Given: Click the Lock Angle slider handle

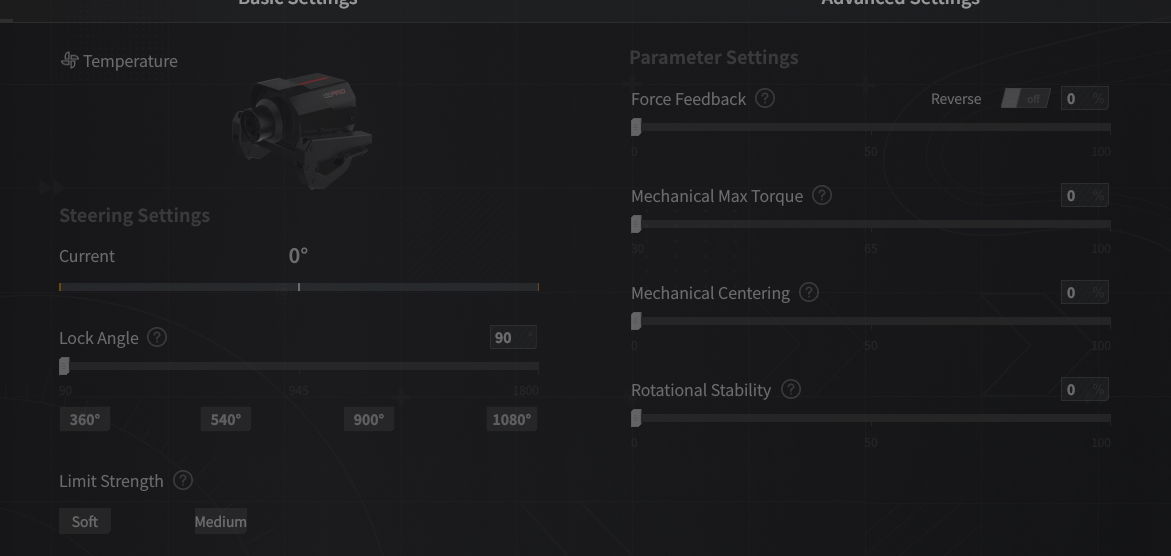Looking at the screenshot, I should [x=64, y=366].
